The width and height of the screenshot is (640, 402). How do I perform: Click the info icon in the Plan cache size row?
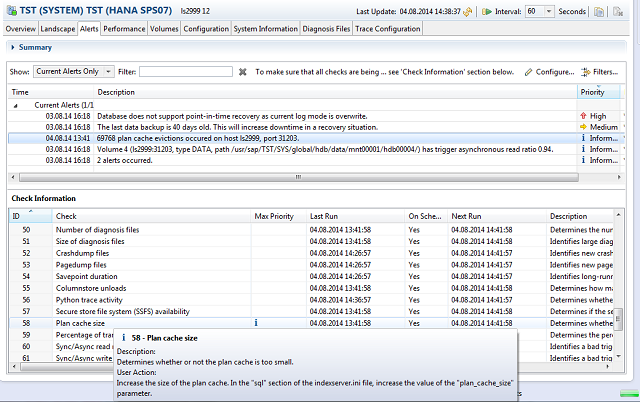[x=256, y=323]
